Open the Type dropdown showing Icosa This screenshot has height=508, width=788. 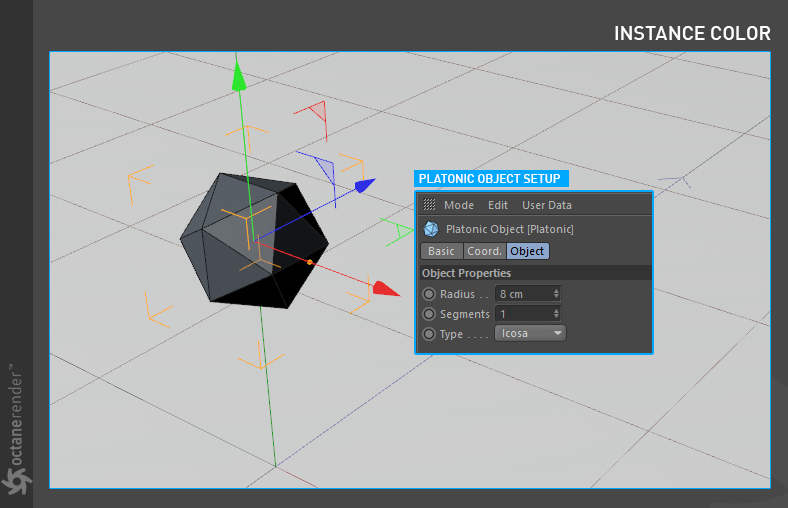click(530, 333)
